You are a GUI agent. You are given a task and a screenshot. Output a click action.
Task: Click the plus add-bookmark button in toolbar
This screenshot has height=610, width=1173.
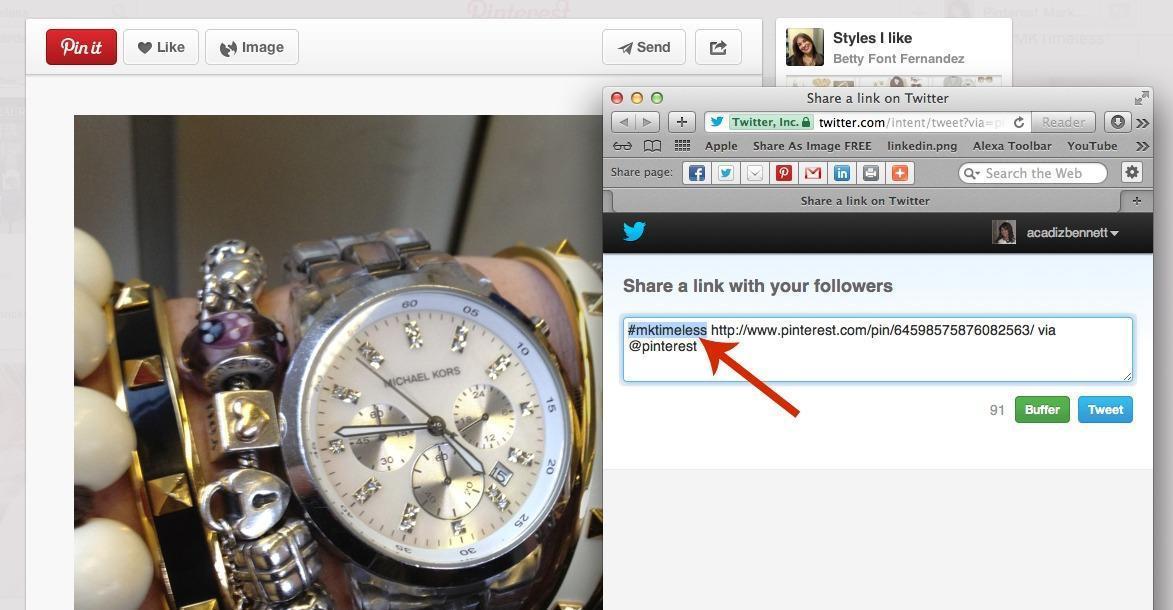pos(682,122)
